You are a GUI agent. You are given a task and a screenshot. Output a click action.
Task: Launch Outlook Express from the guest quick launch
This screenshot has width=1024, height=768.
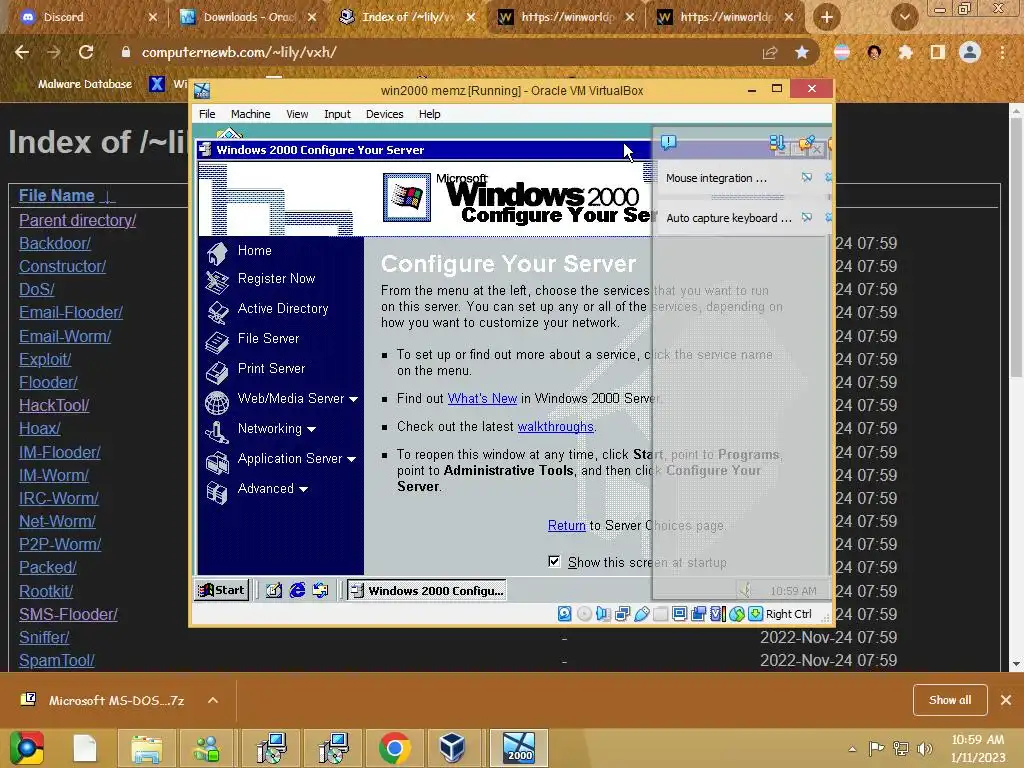click(x=320, y=590)
